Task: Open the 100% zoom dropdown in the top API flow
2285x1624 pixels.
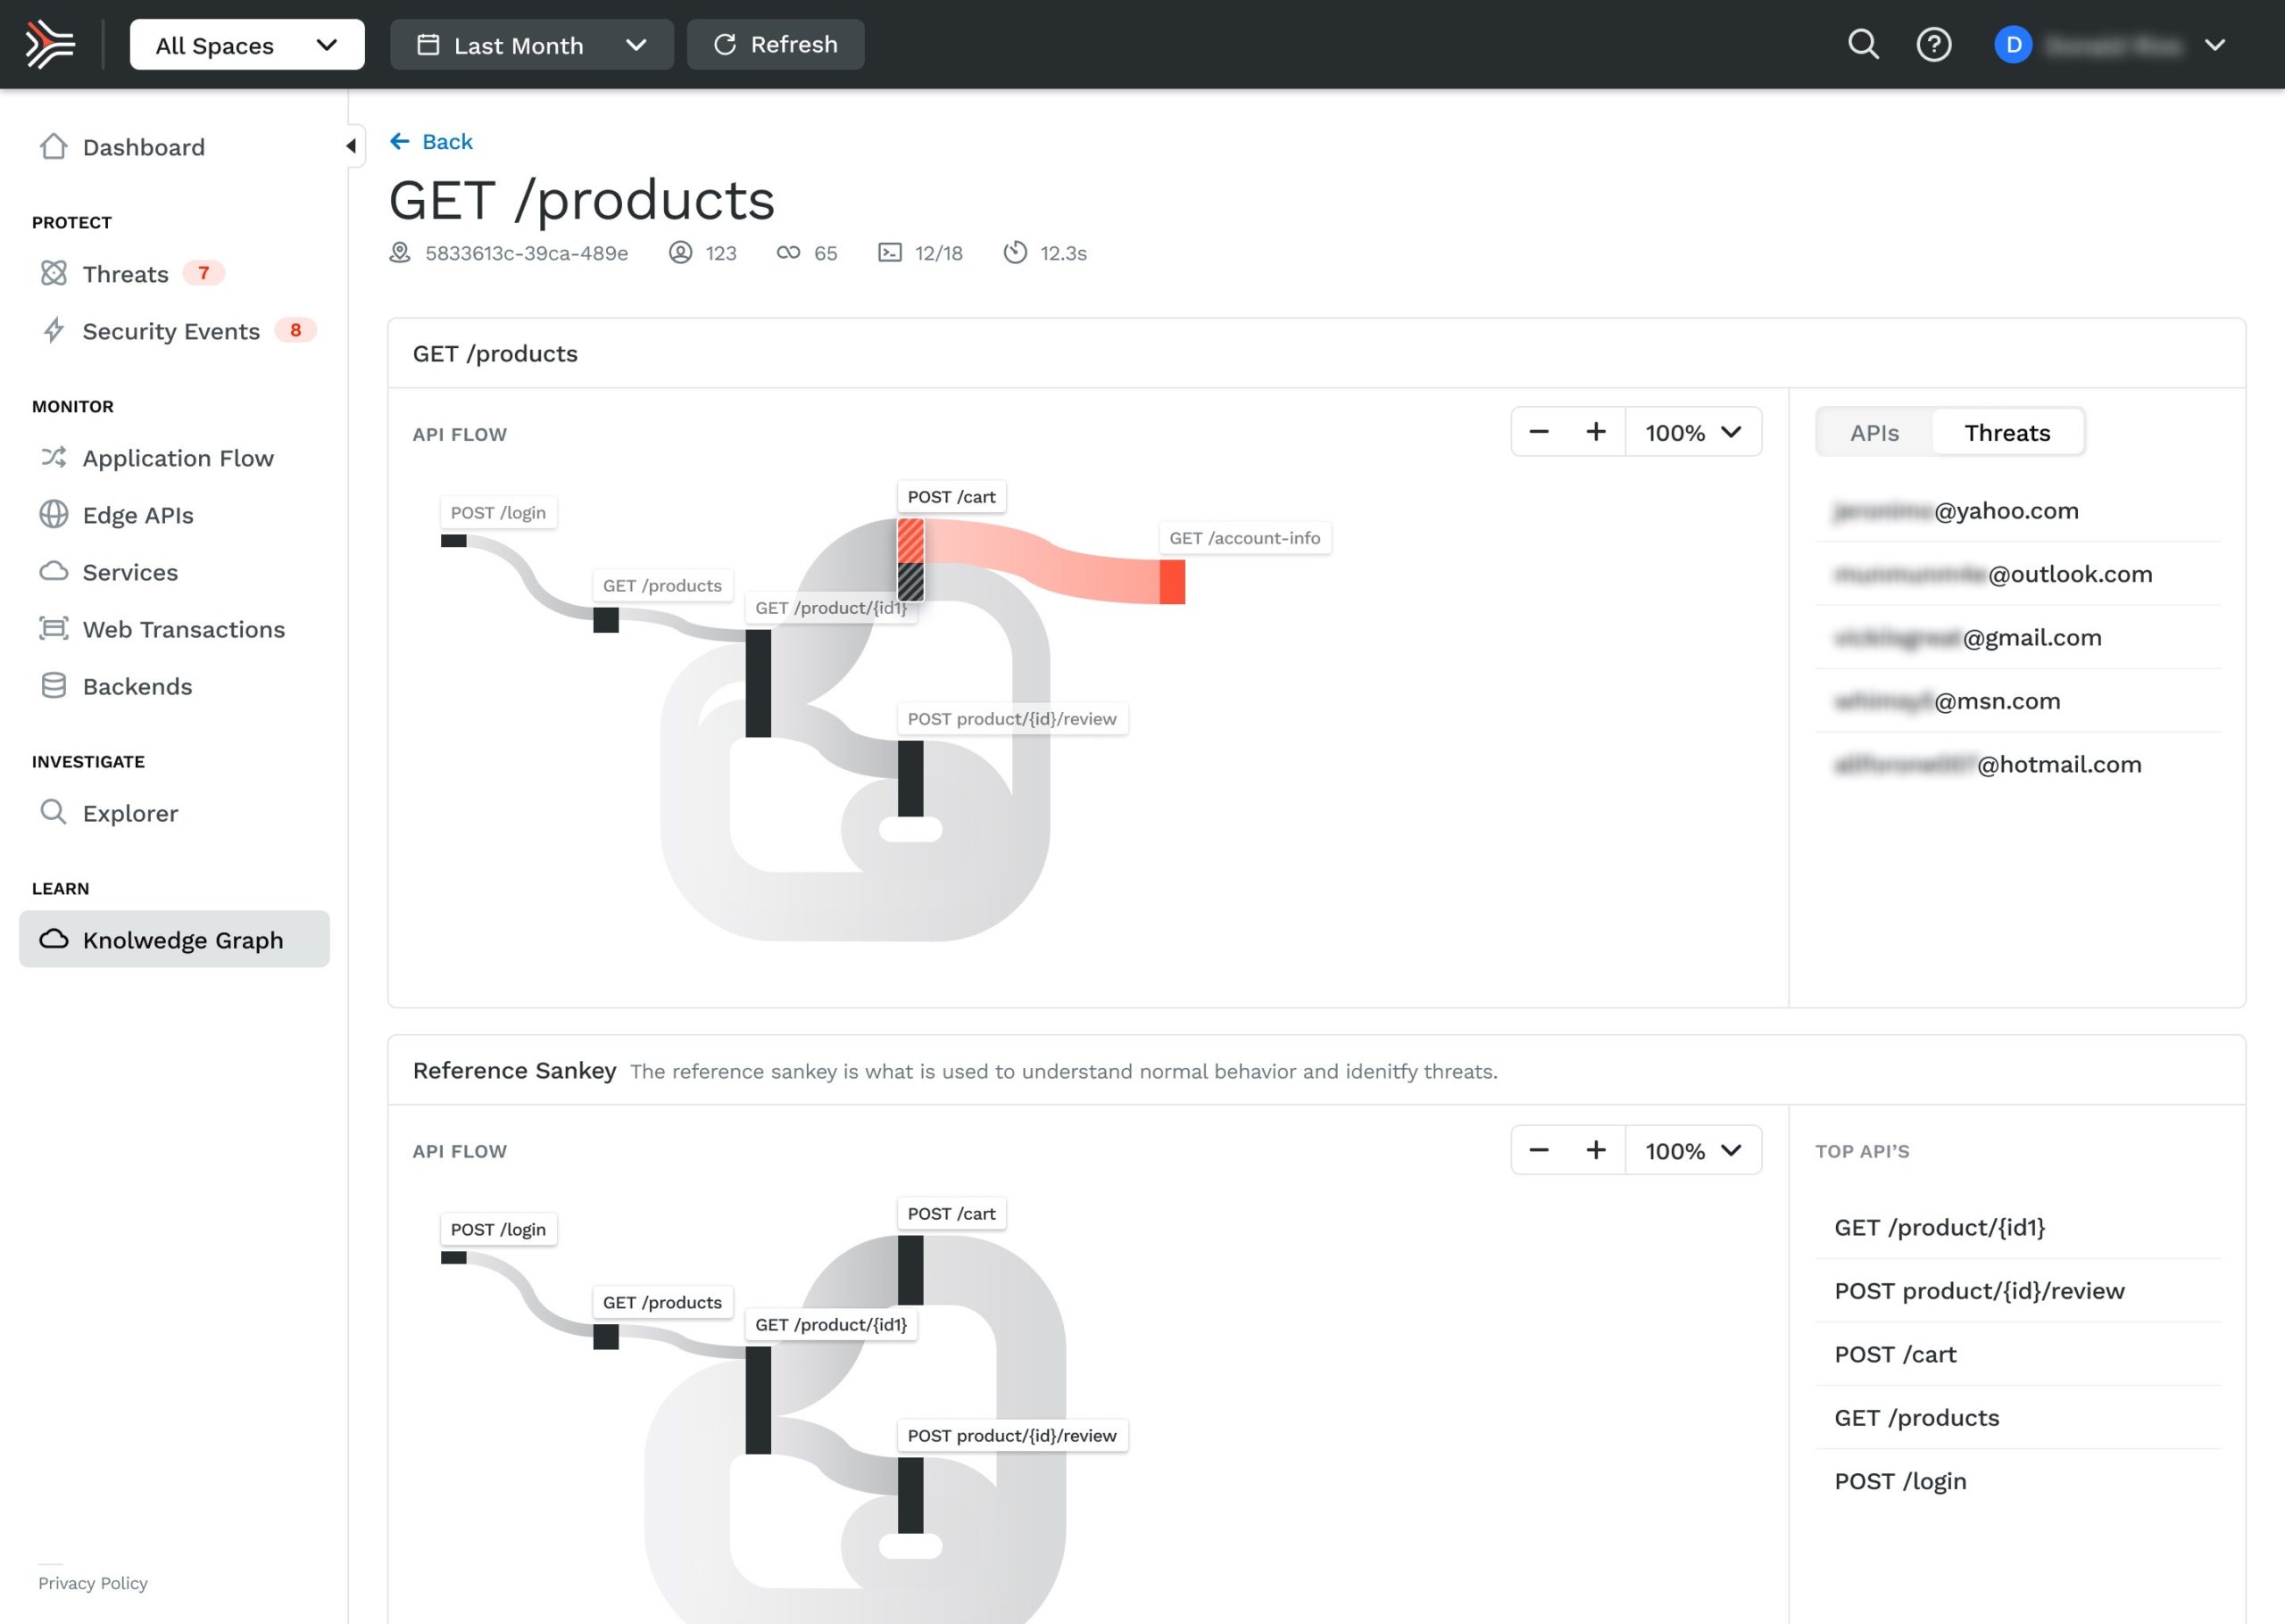Action: 1693,432
